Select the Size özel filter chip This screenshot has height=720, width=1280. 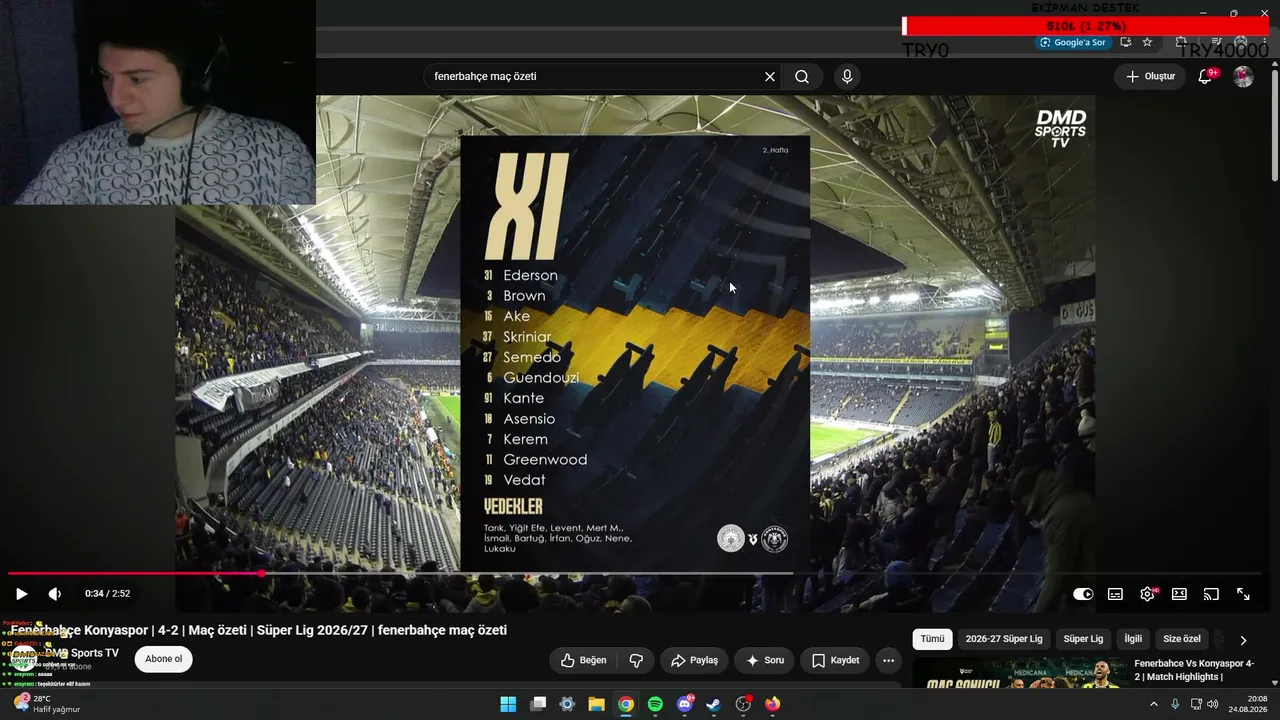tap(1182, 639)
